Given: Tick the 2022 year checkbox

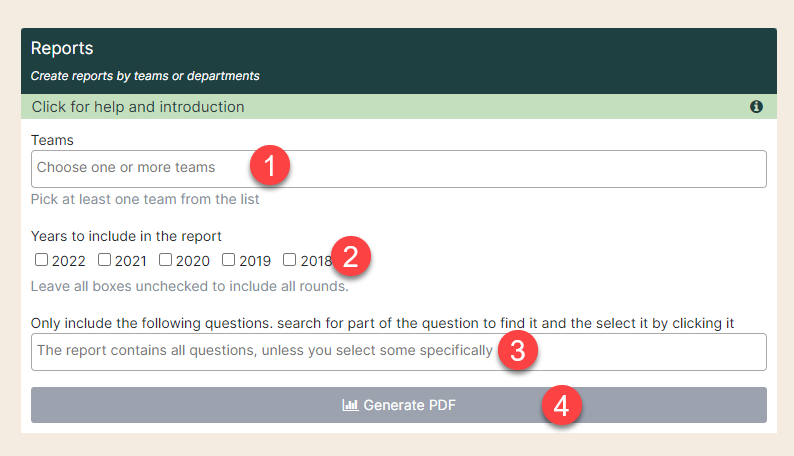Looking at the screenshot, I should [41, 260].
